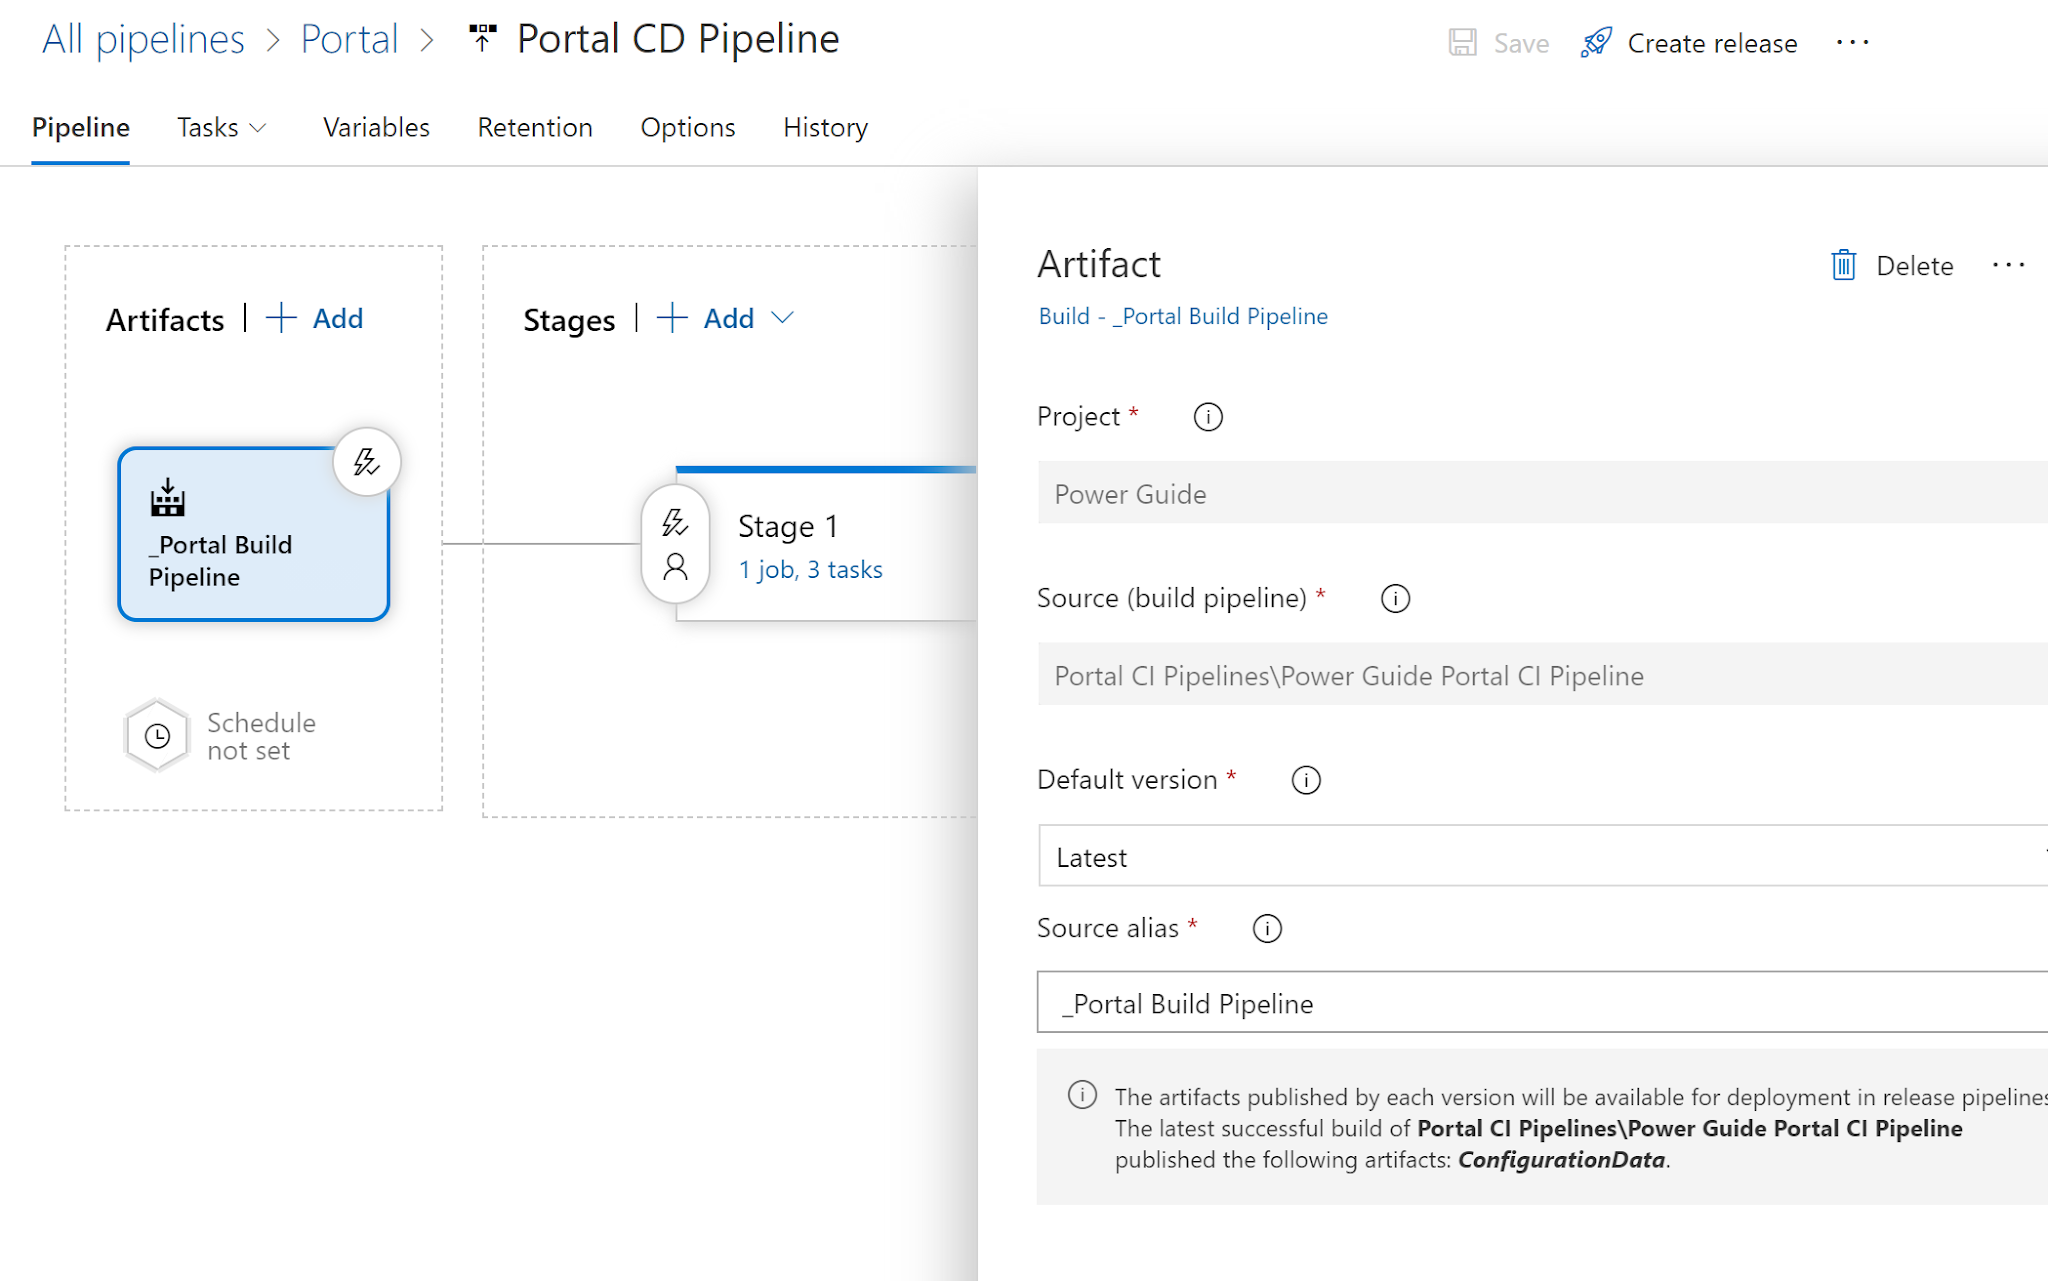Viewport: 2048px width, 1281px height.
Task: Click the Schedule not set clock icon
Action: coord(157,736)
